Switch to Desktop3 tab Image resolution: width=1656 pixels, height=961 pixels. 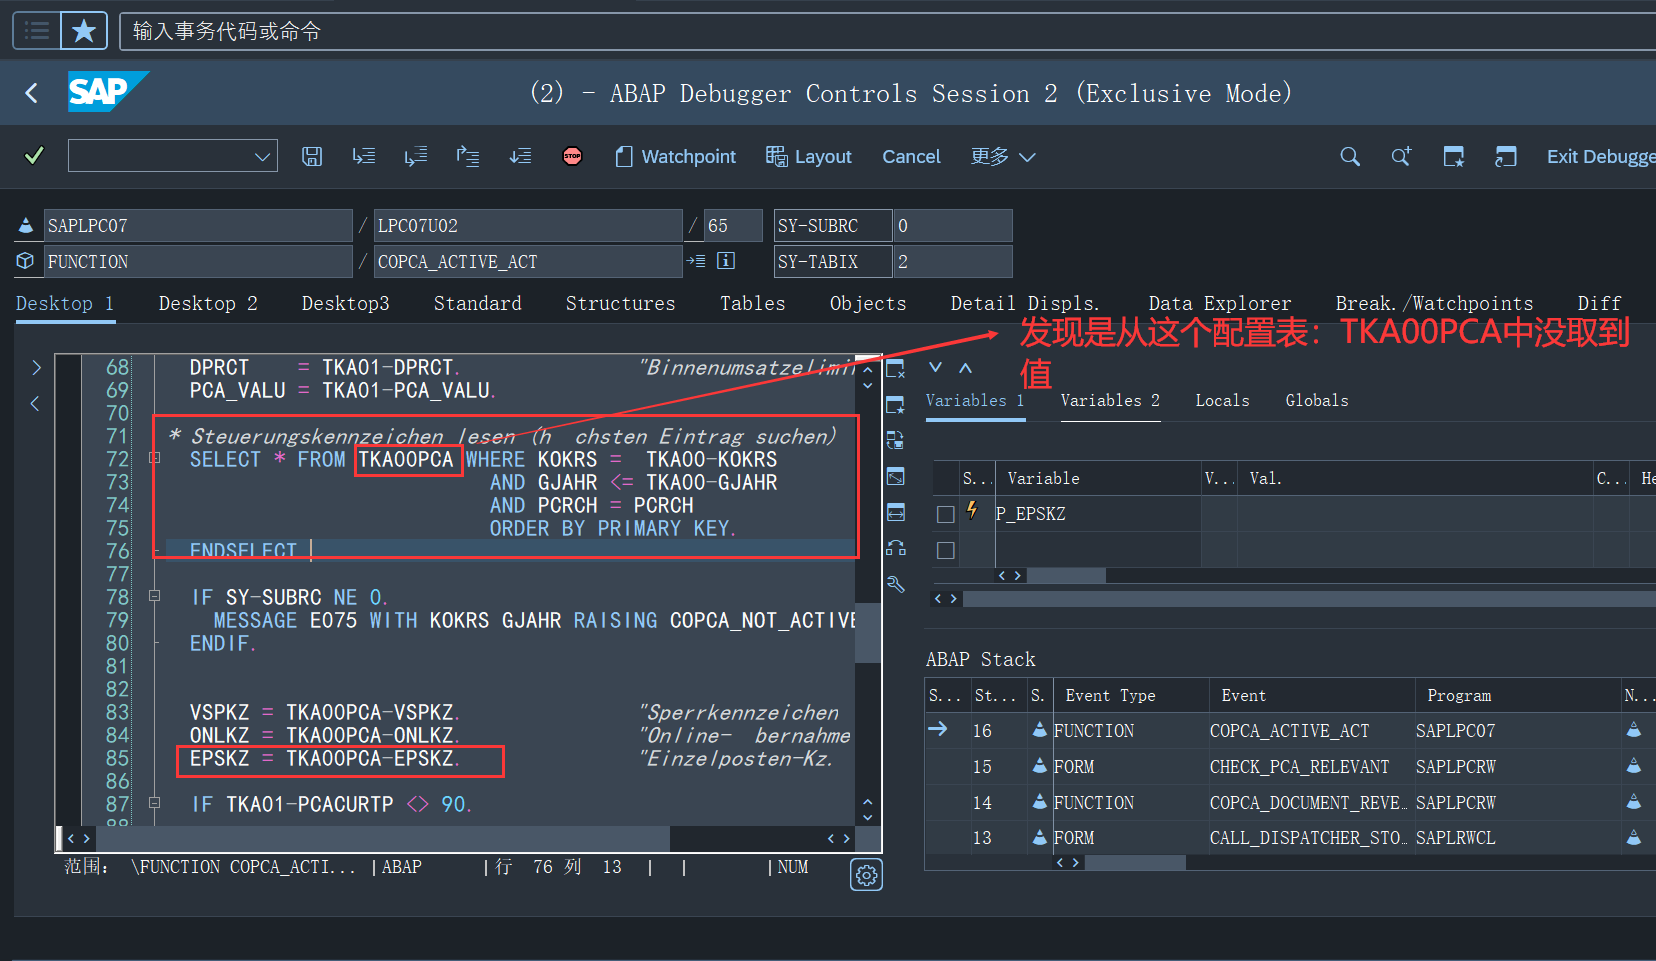pos(345,303)
